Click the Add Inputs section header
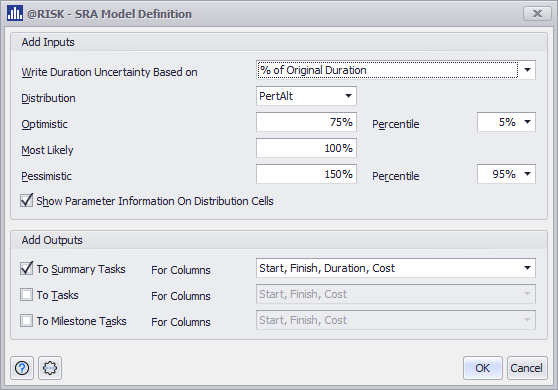This screenshot has height=390, width=558. click(48, 42)
